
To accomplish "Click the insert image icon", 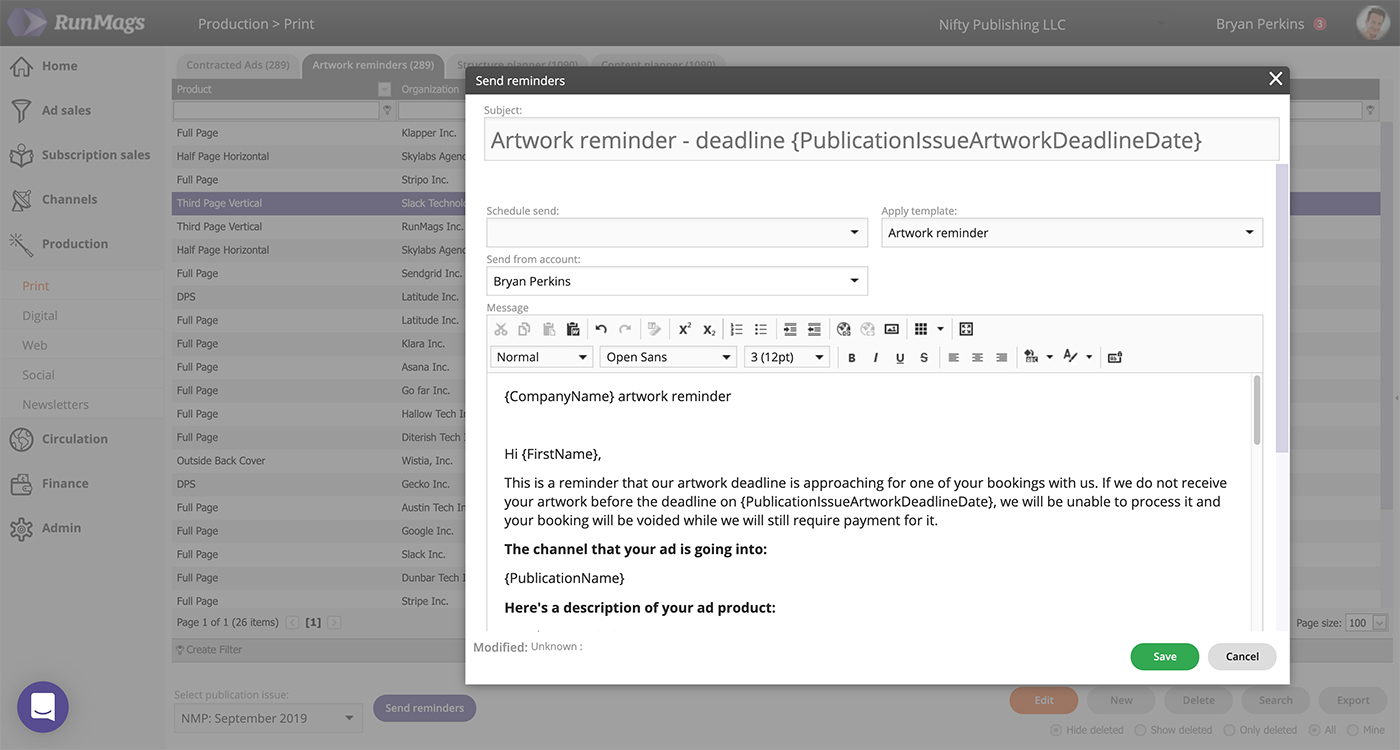I will tap(892, 329).
